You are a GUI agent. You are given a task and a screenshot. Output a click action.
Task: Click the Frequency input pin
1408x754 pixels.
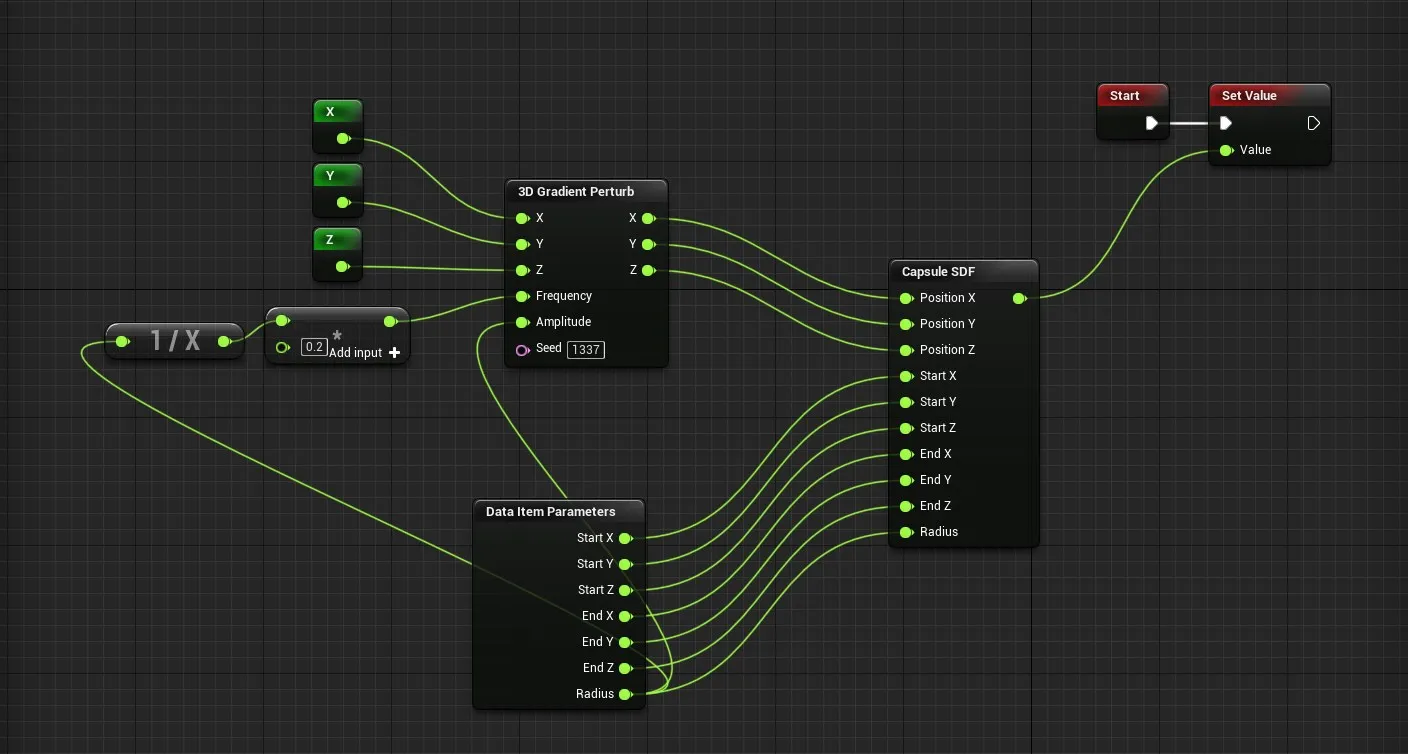pos(521,296)
